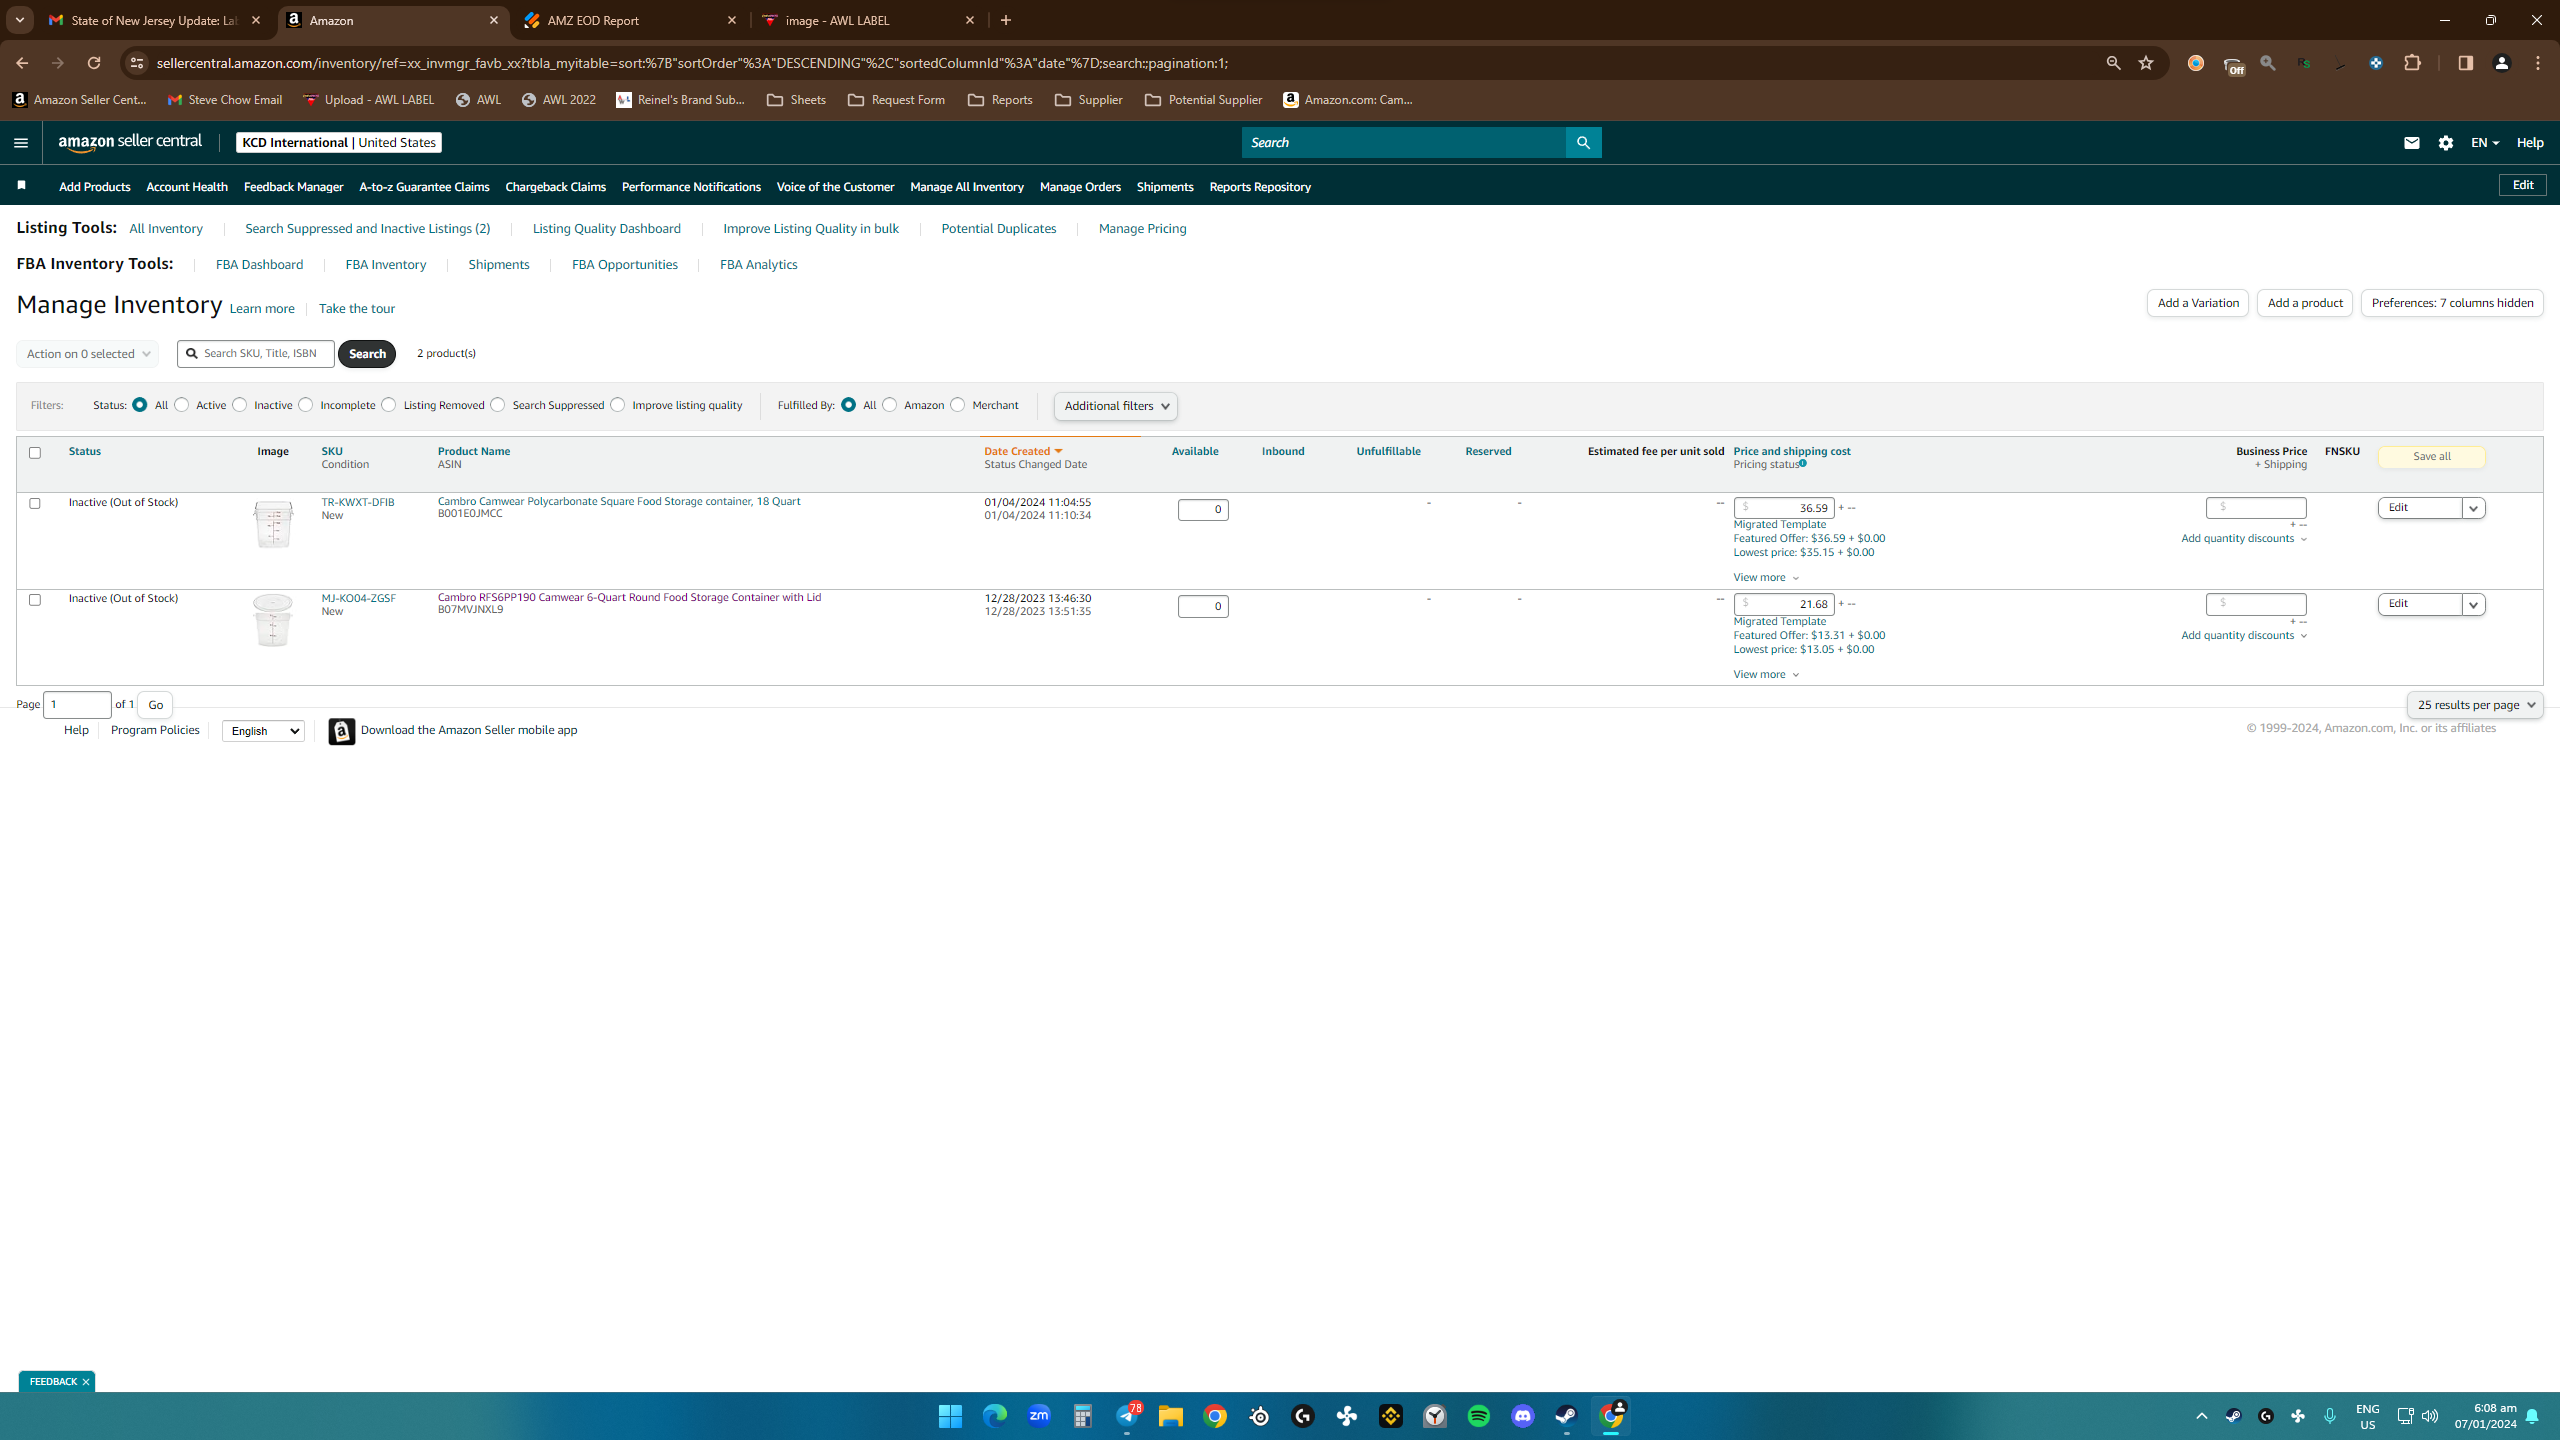Open the EN language menu in header
This screenshot has width=2560, height=1440.
pos(2485,143)
